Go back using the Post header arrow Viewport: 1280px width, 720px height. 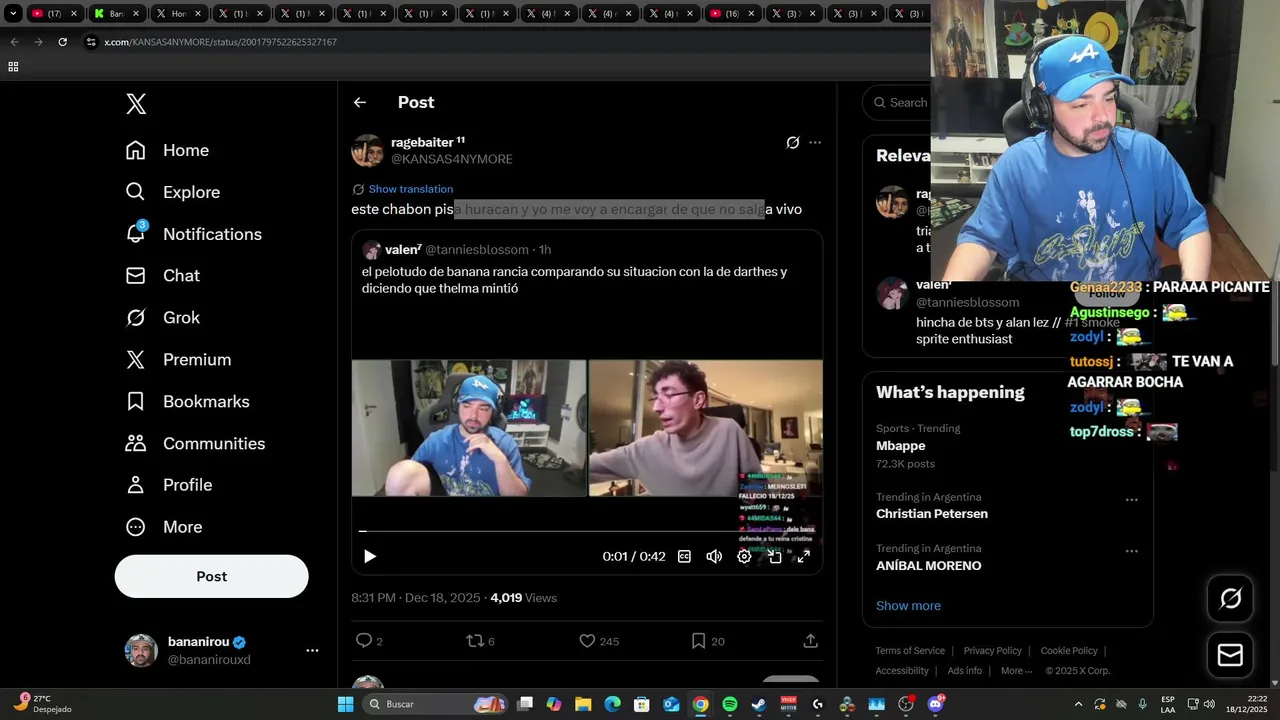click(x=360, y=102)
